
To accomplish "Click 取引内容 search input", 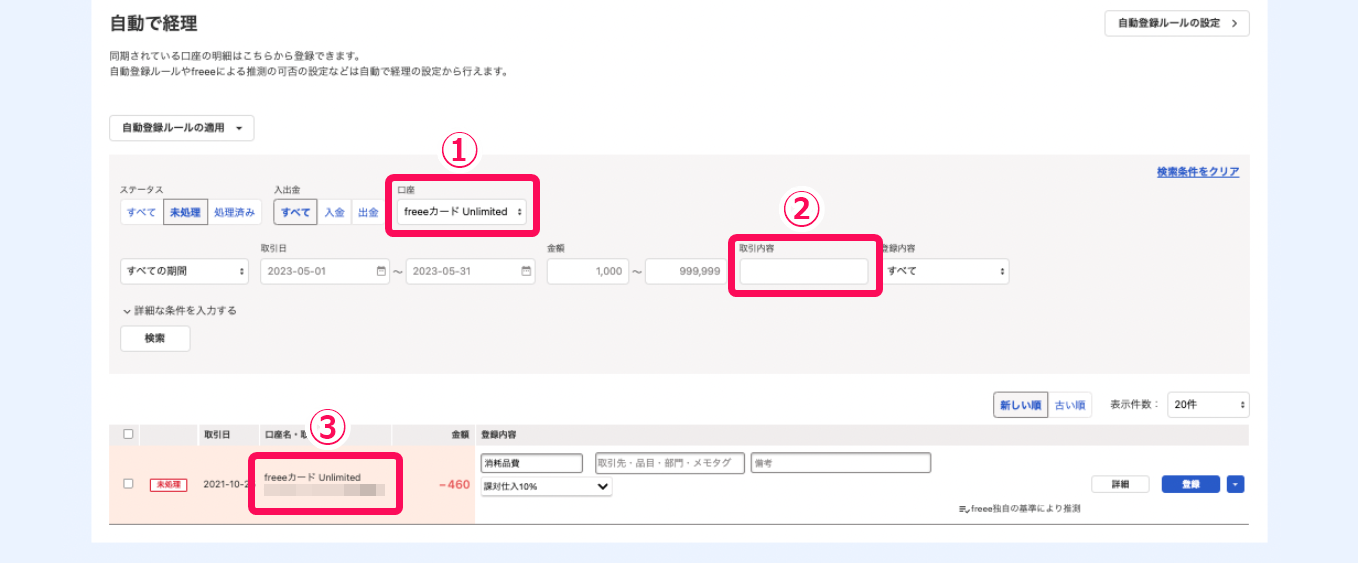I will (x=804, y=271).
